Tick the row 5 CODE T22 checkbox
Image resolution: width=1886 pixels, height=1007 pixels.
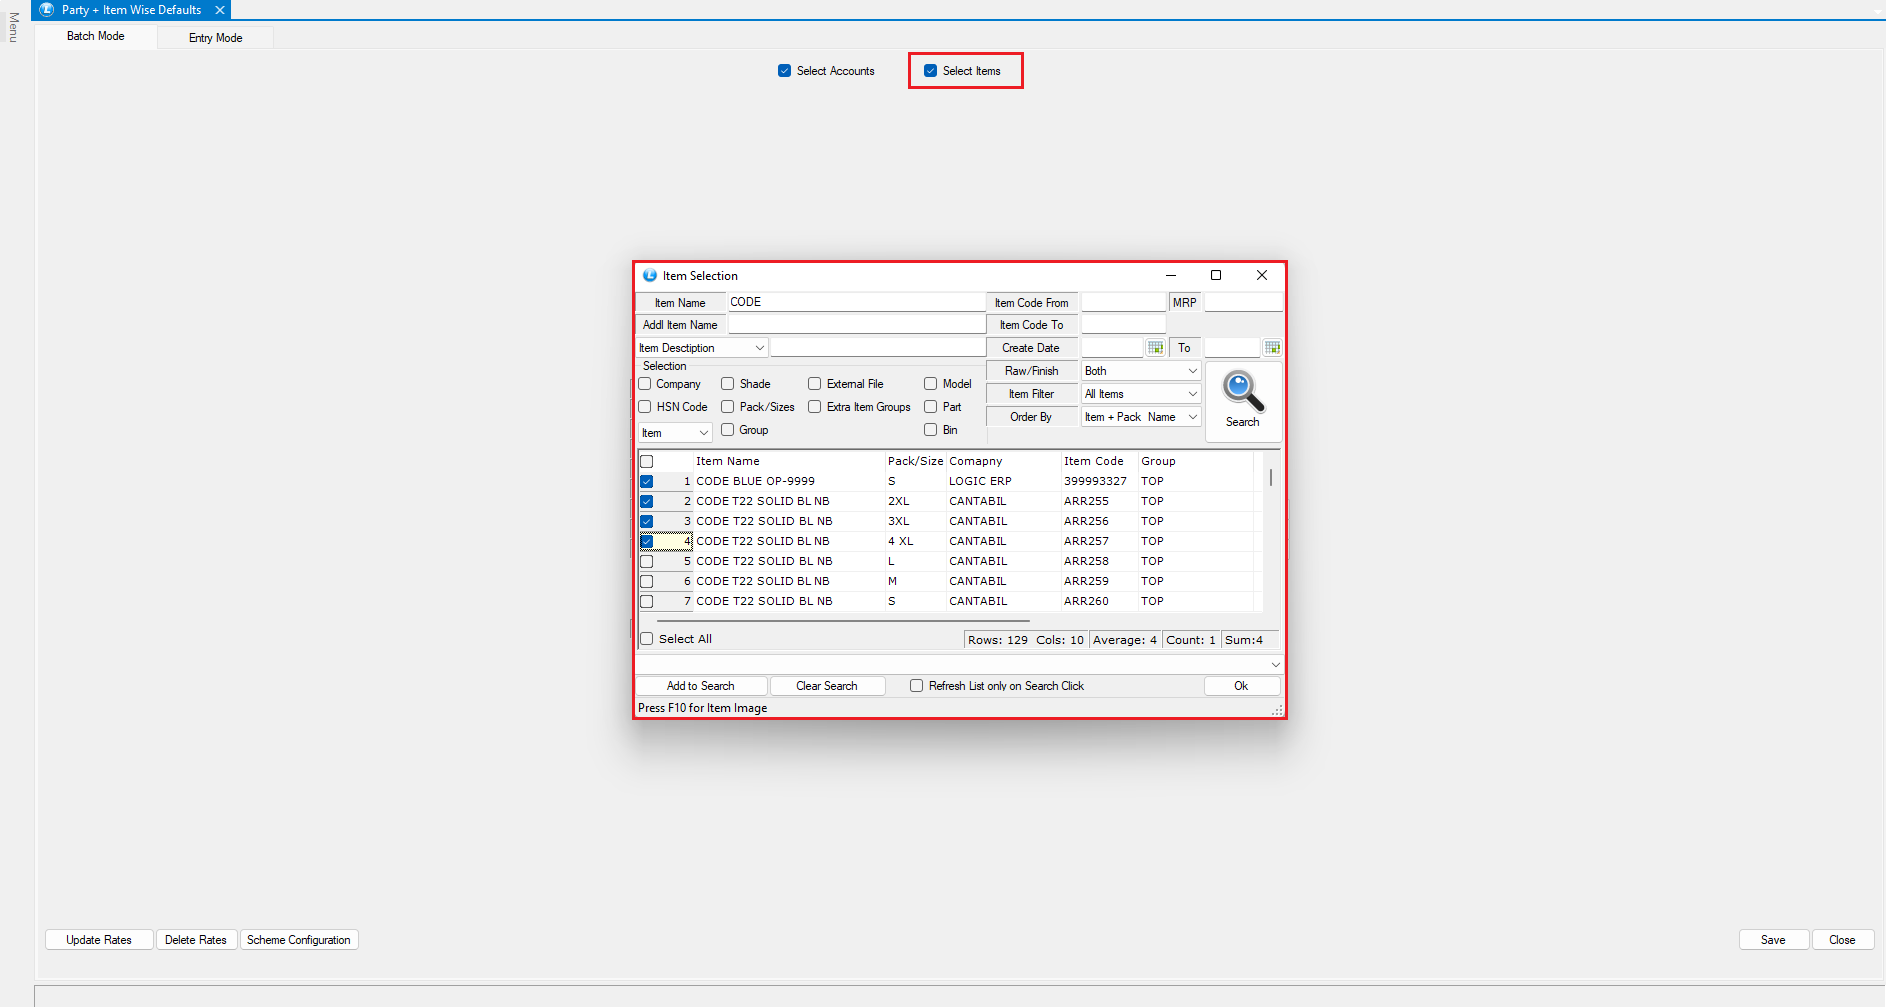(x=647, y=561)
